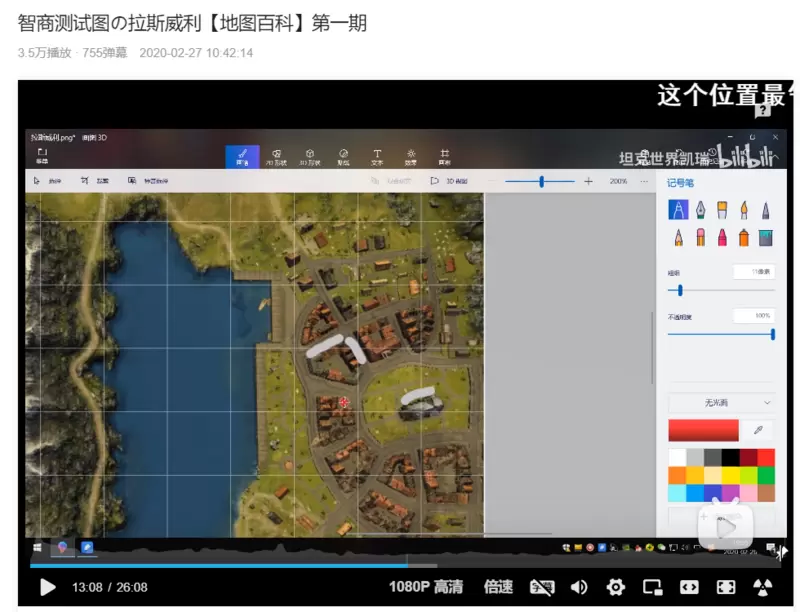Choose the Pixel pen tool
Viewport: 800px width, 612px height.
click(x=765, y=210)
